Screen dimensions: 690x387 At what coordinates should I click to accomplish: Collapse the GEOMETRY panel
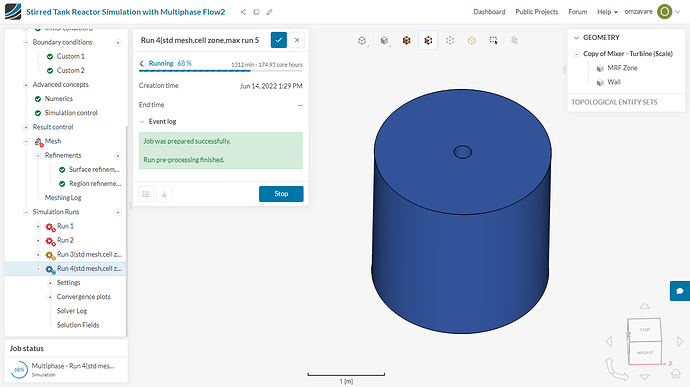tap(576, 38)
